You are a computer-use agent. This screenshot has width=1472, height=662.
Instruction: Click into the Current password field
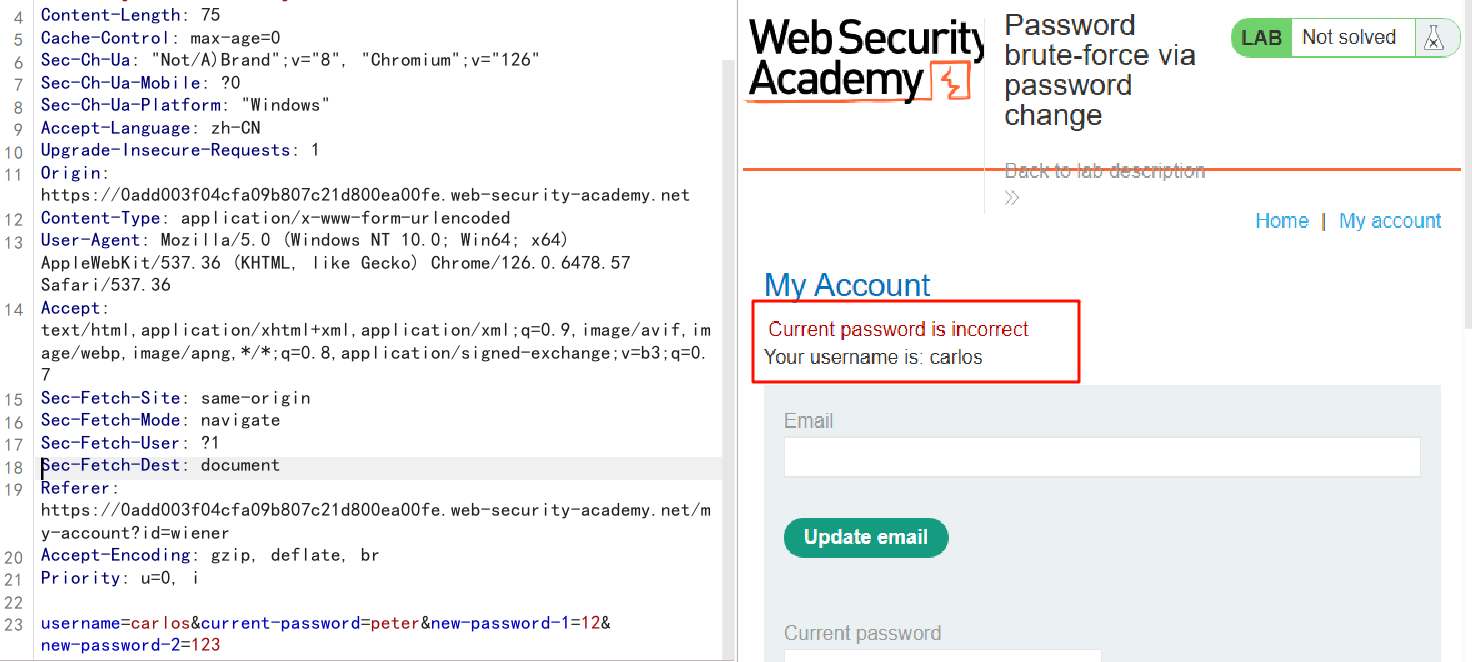pos(942,655)
